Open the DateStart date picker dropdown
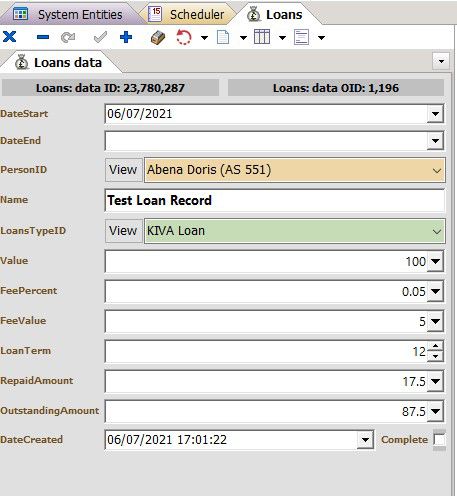The width and height of the screenshot is (457, 496). click(x=435, y=114)
